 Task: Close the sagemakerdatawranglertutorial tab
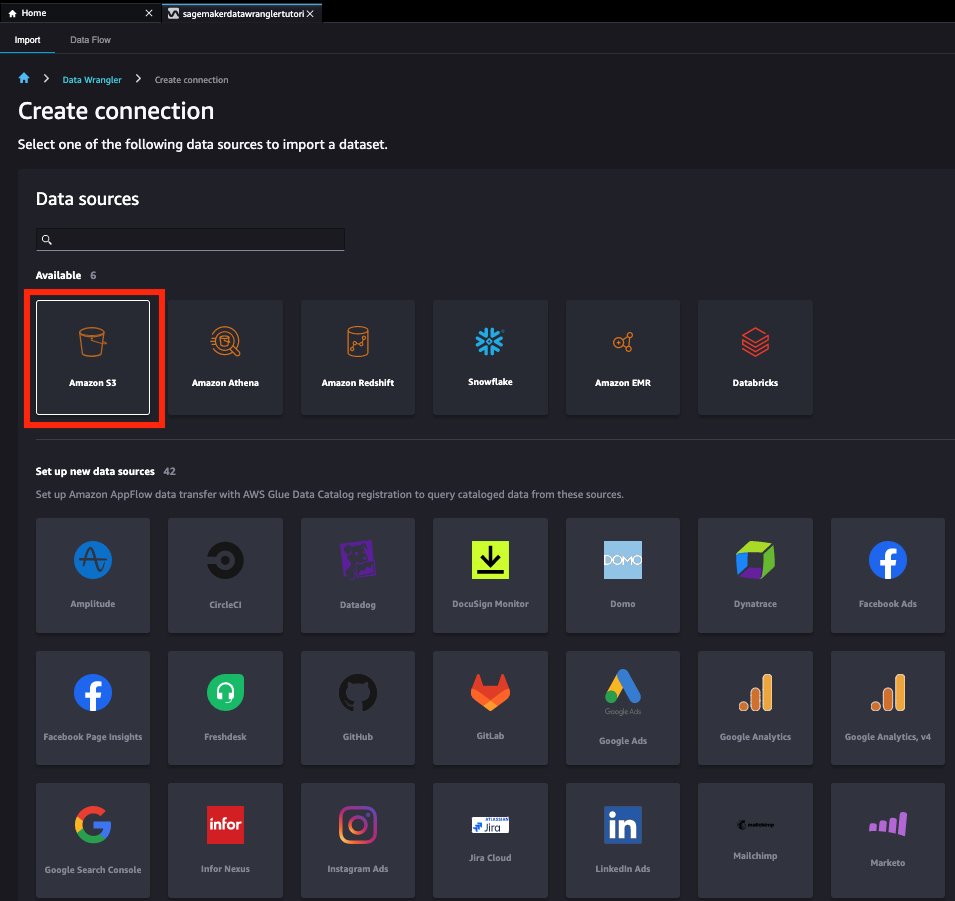pyautogui.click(x=310, y=13)
